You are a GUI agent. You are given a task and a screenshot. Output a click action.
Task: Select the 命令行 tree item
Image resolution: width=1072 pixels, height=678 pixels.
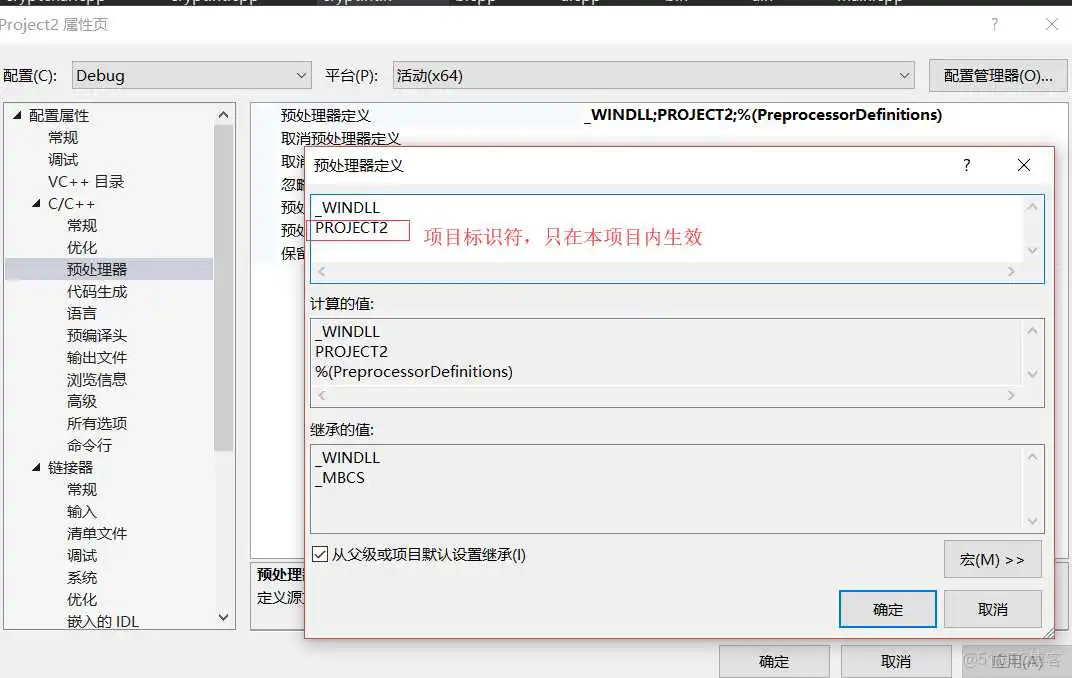click(90, 445)
